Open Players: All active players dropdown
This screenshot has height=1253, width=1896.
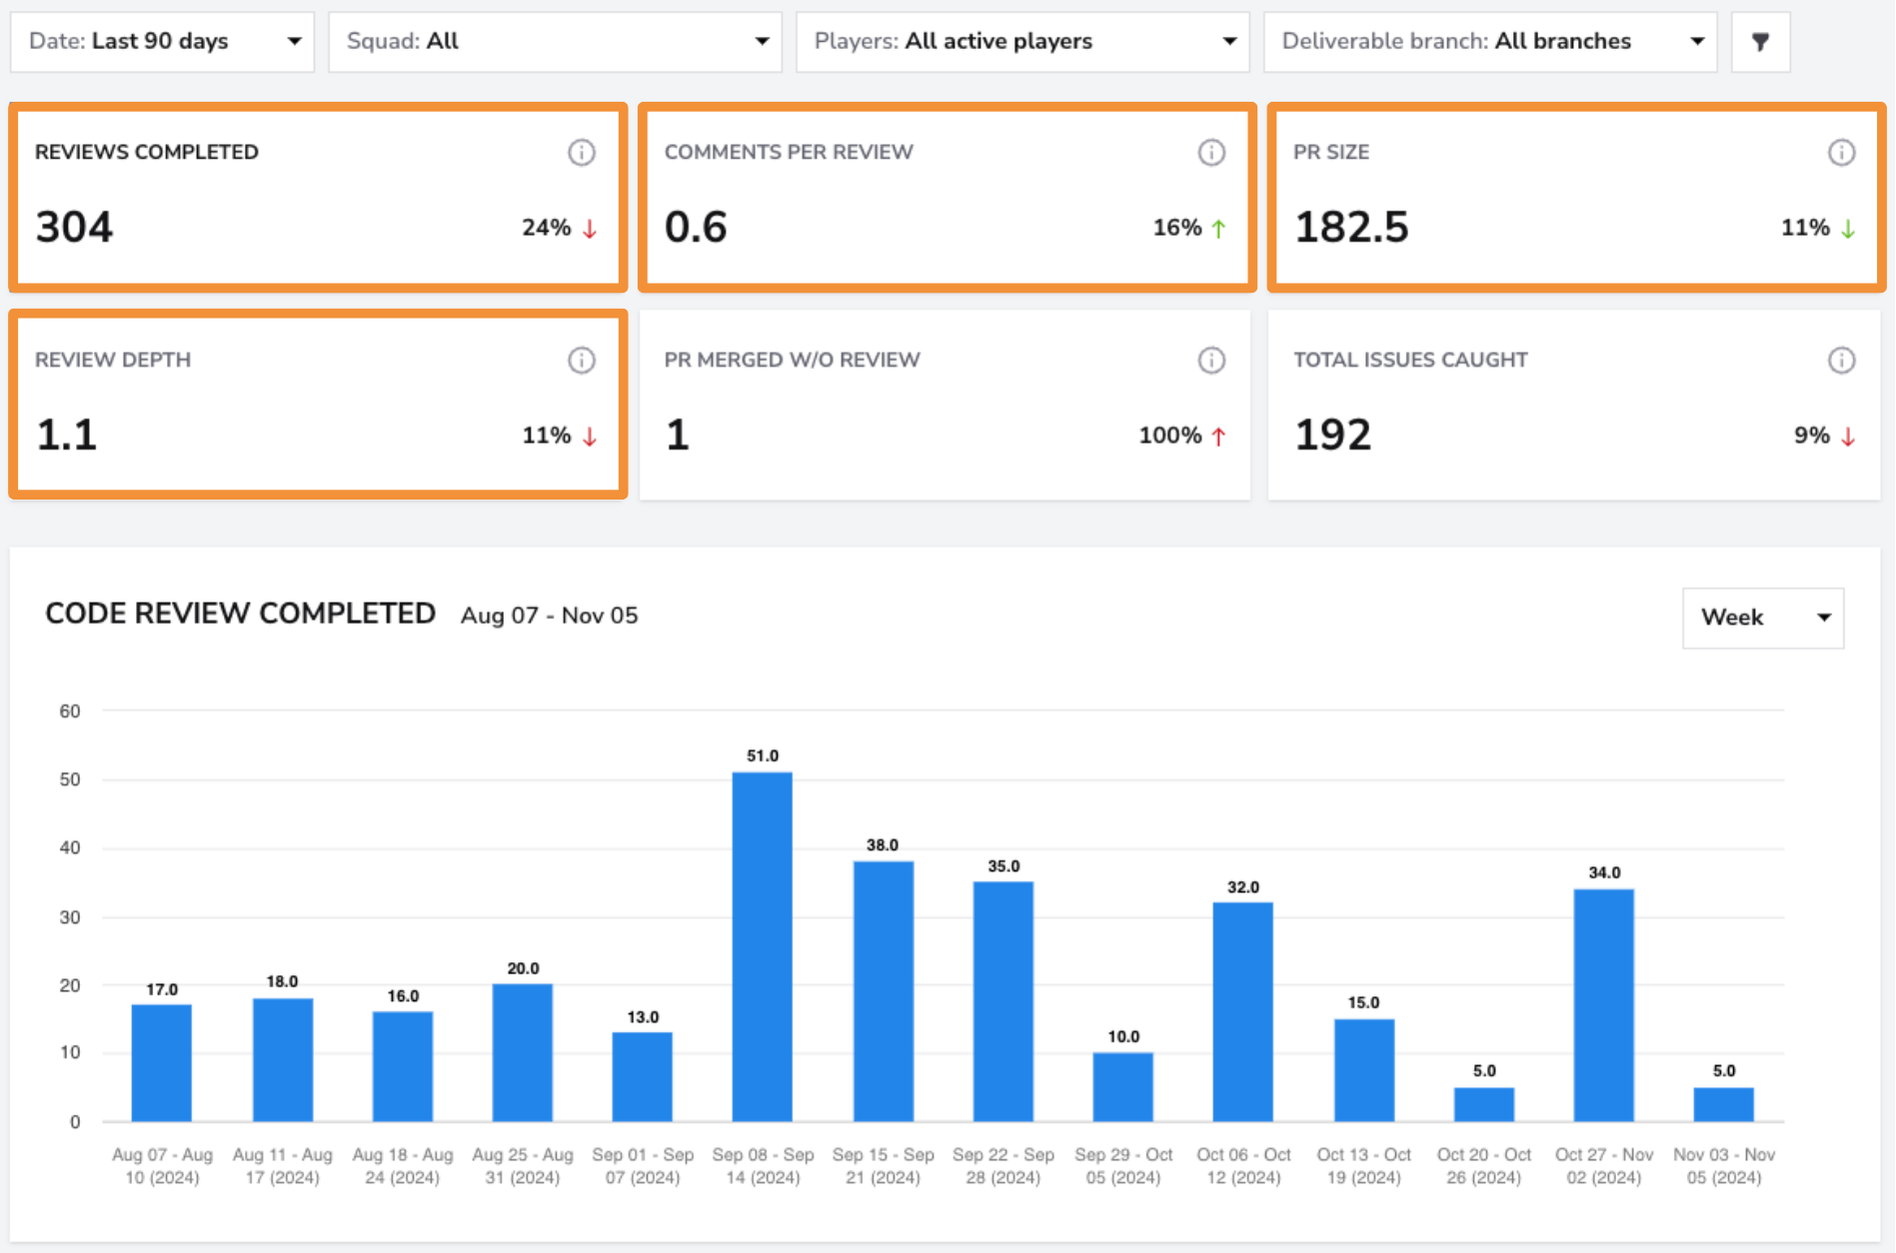click(1022, 42)
